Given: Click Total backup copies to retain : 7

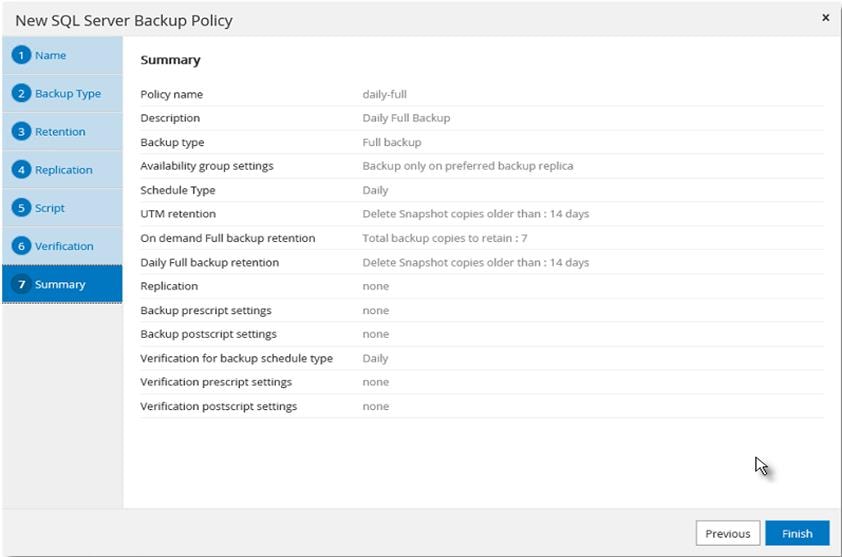Looking at the screenshot, I should tap(445, 238).
